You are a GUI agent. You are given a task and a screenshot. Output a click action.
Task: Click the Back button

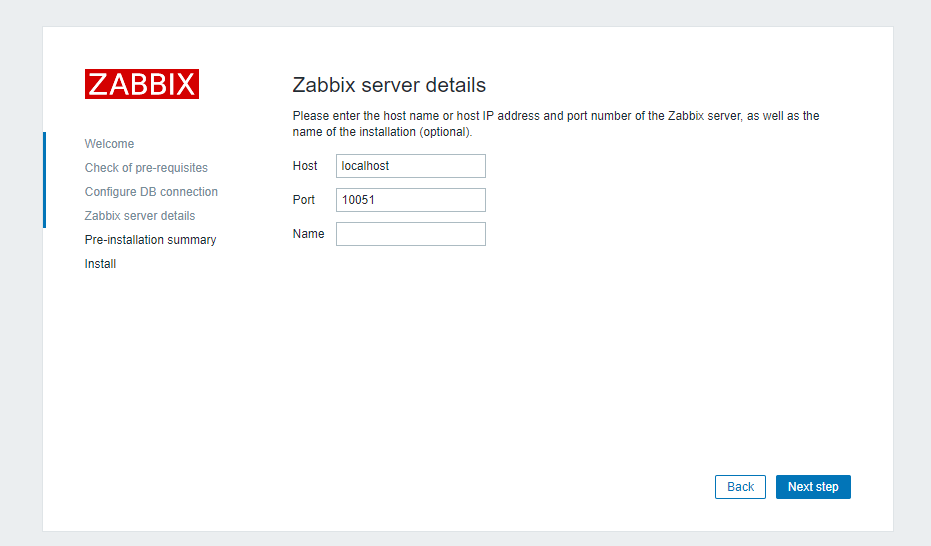click(740, 487)
